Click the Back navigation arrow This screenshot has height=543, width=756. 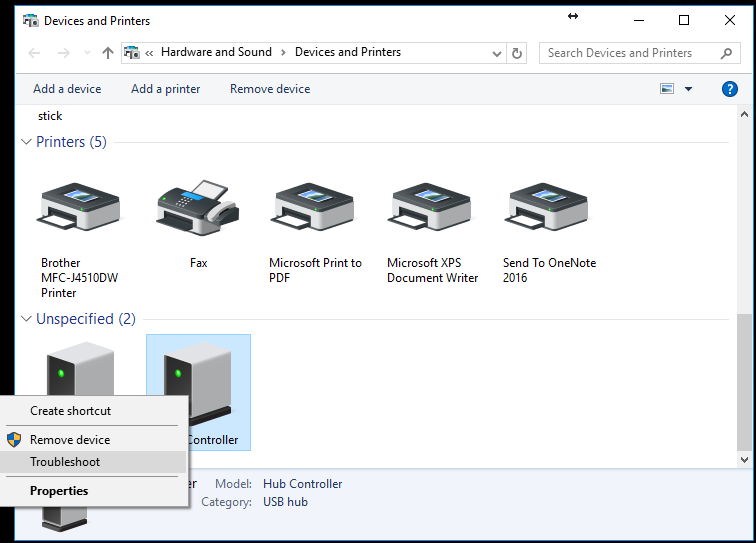[x=34, y=53]
